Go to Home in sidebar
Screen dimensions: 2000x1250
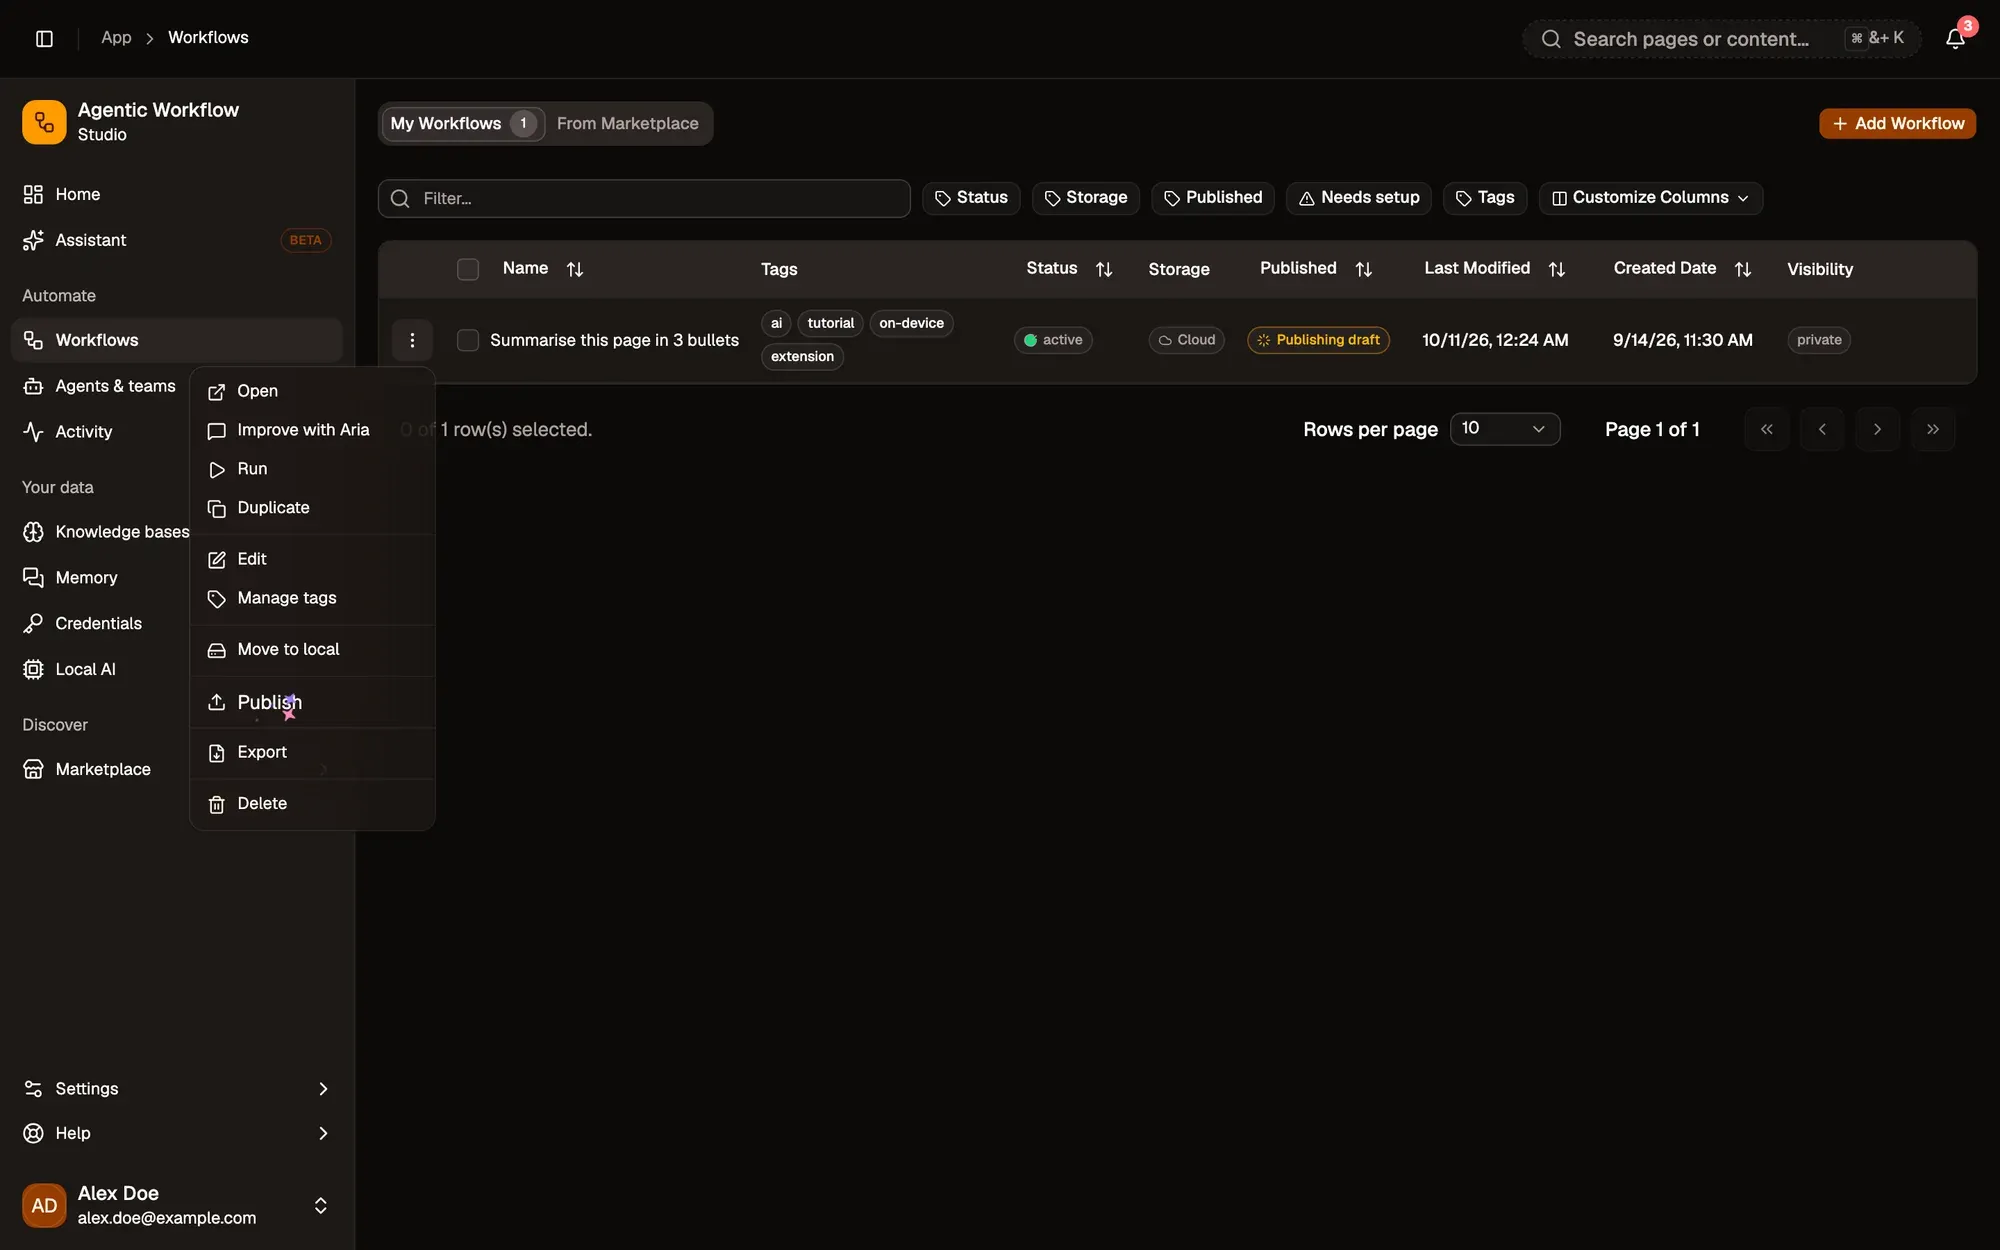tap(176, 194)
